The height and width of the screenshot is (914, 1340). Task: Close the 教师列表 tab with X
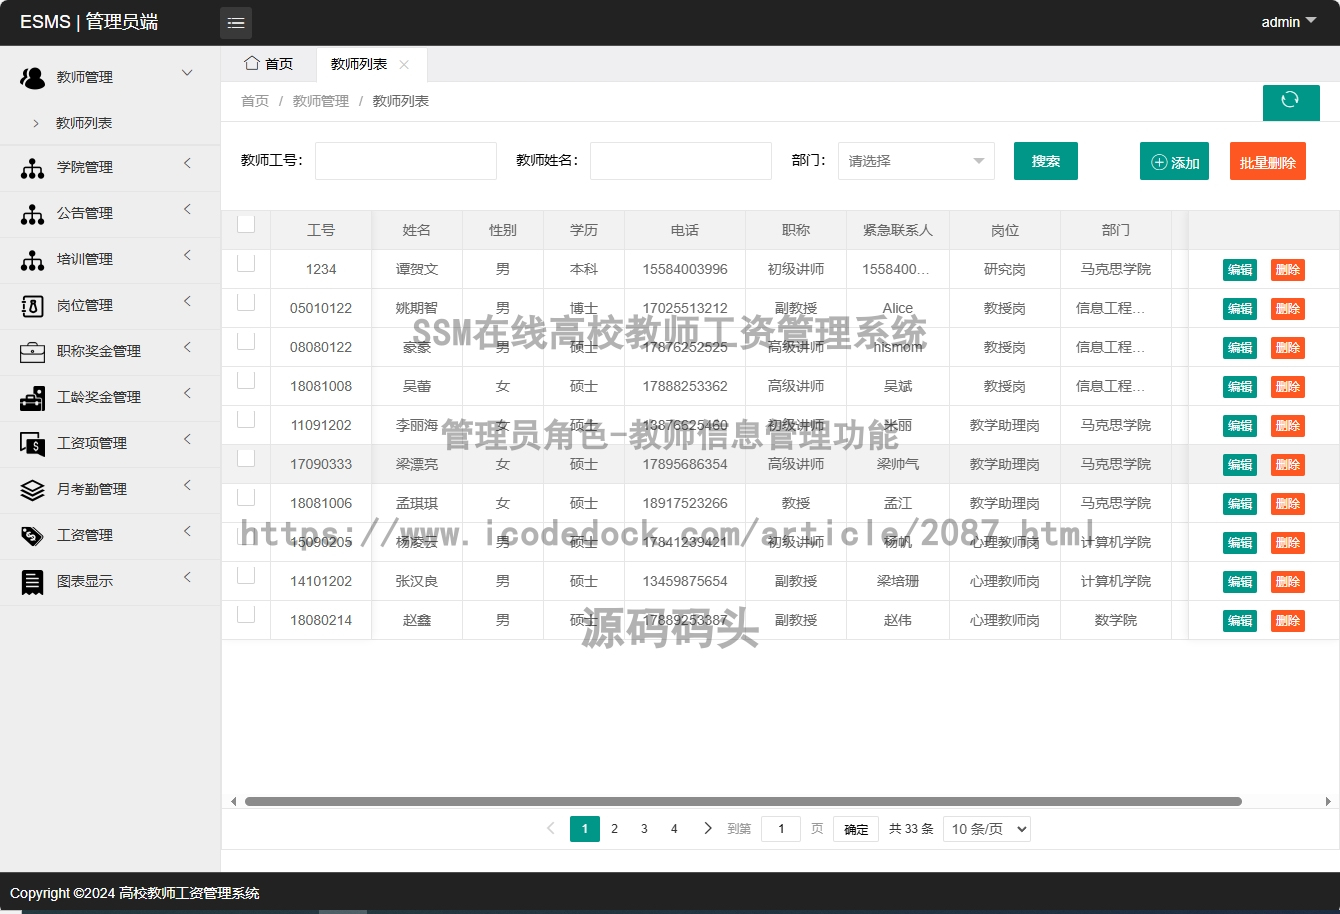[x=404, y=64]
